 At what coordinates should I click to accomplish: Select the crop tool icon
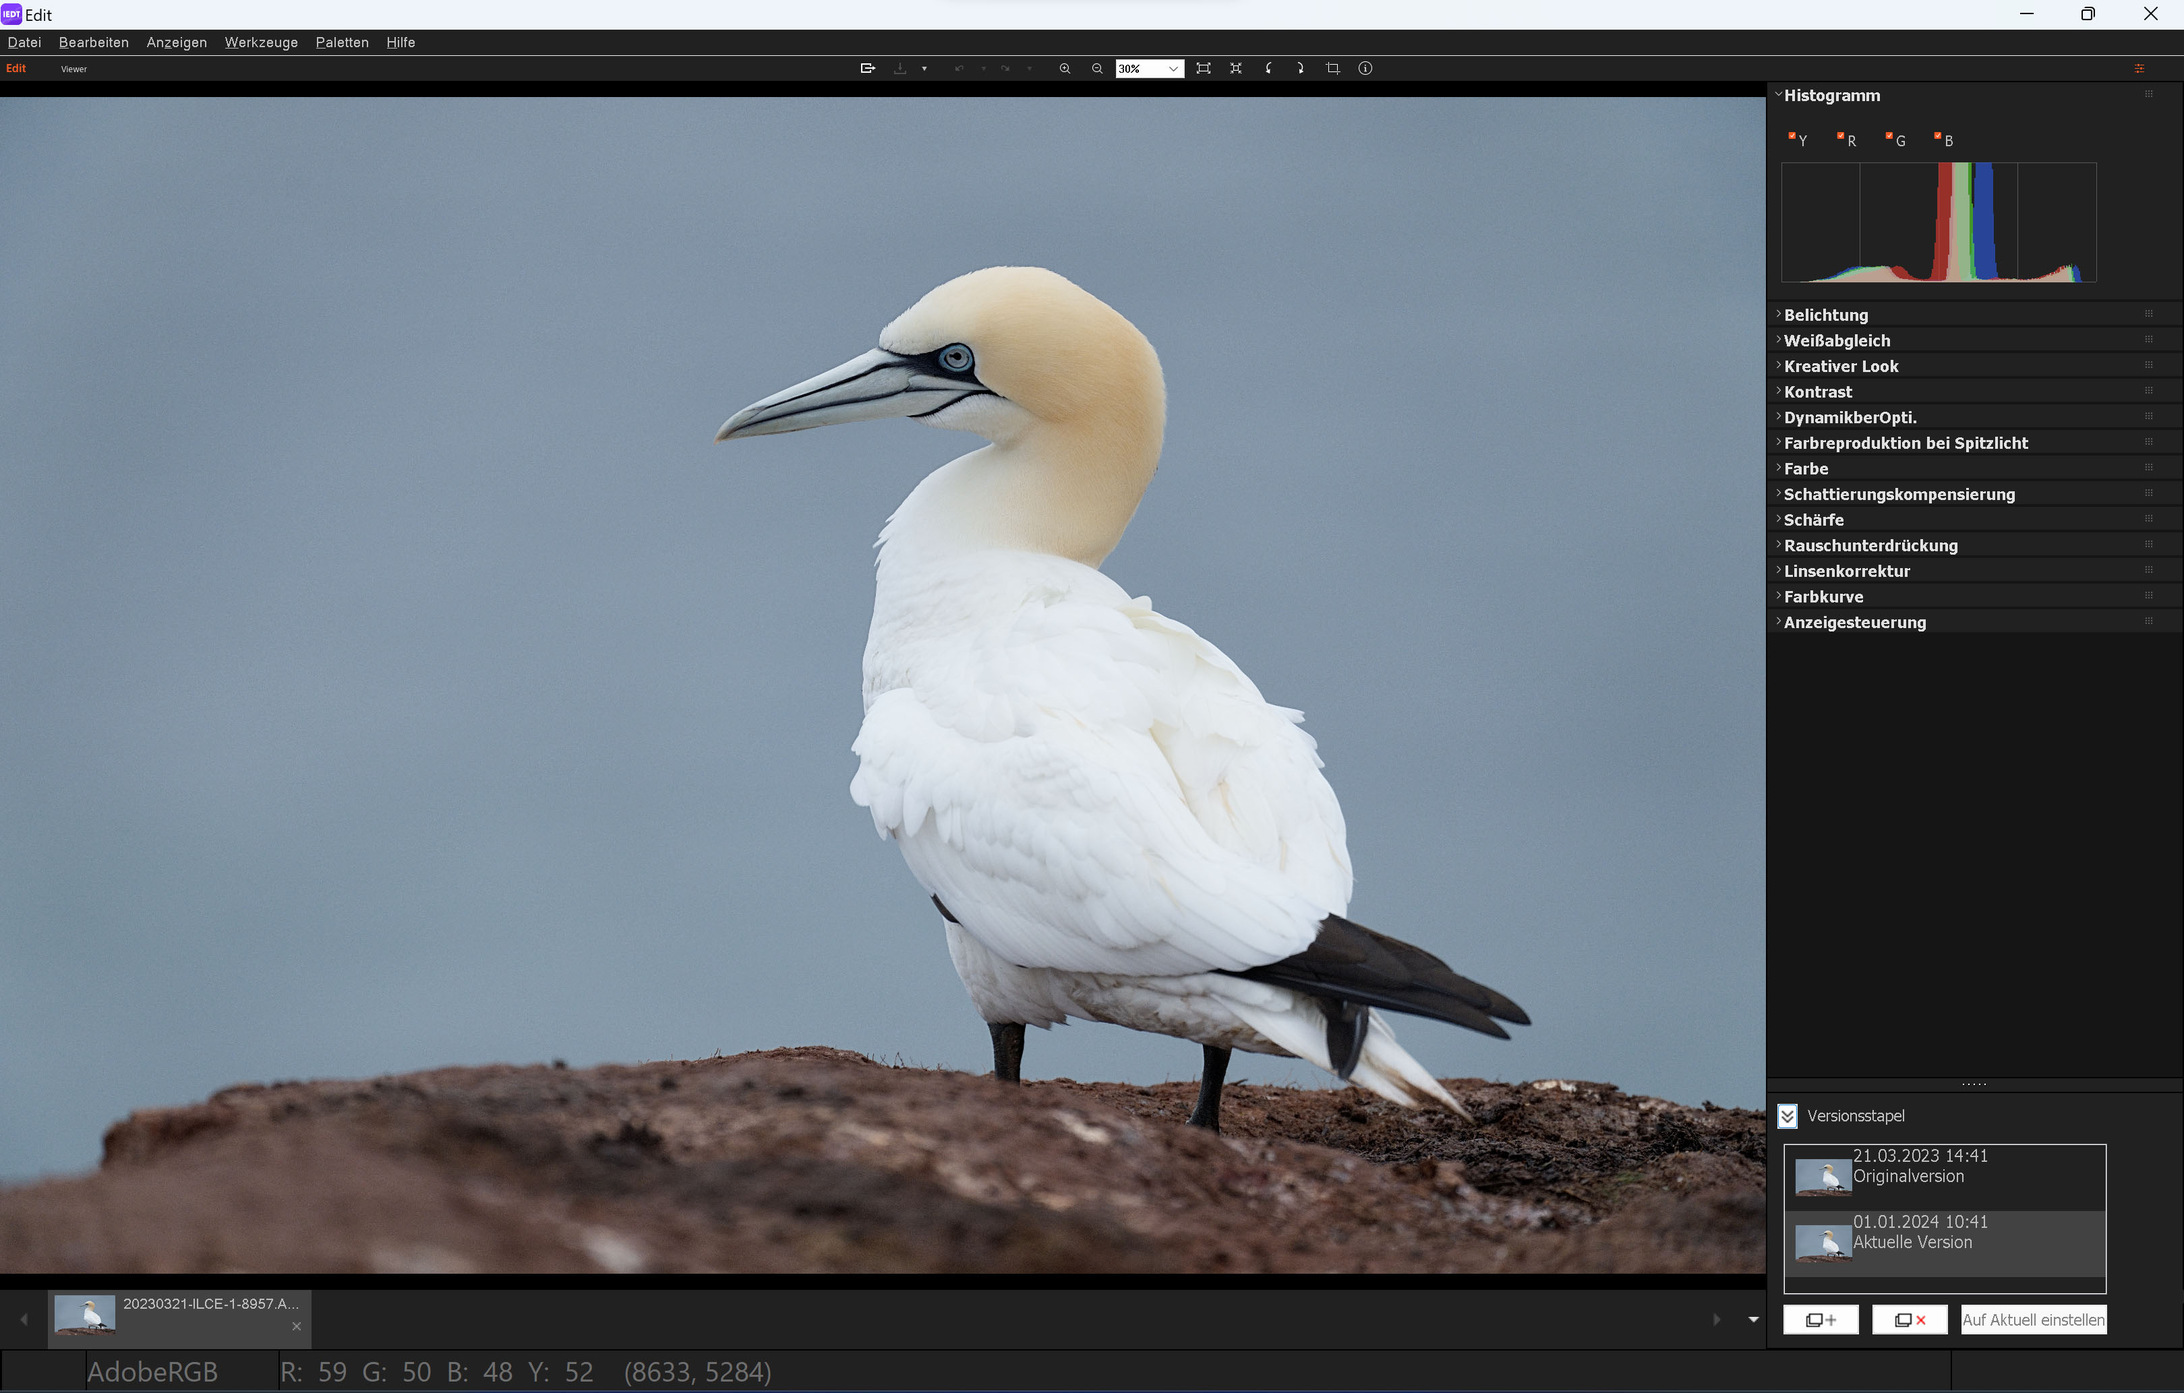1333,69
